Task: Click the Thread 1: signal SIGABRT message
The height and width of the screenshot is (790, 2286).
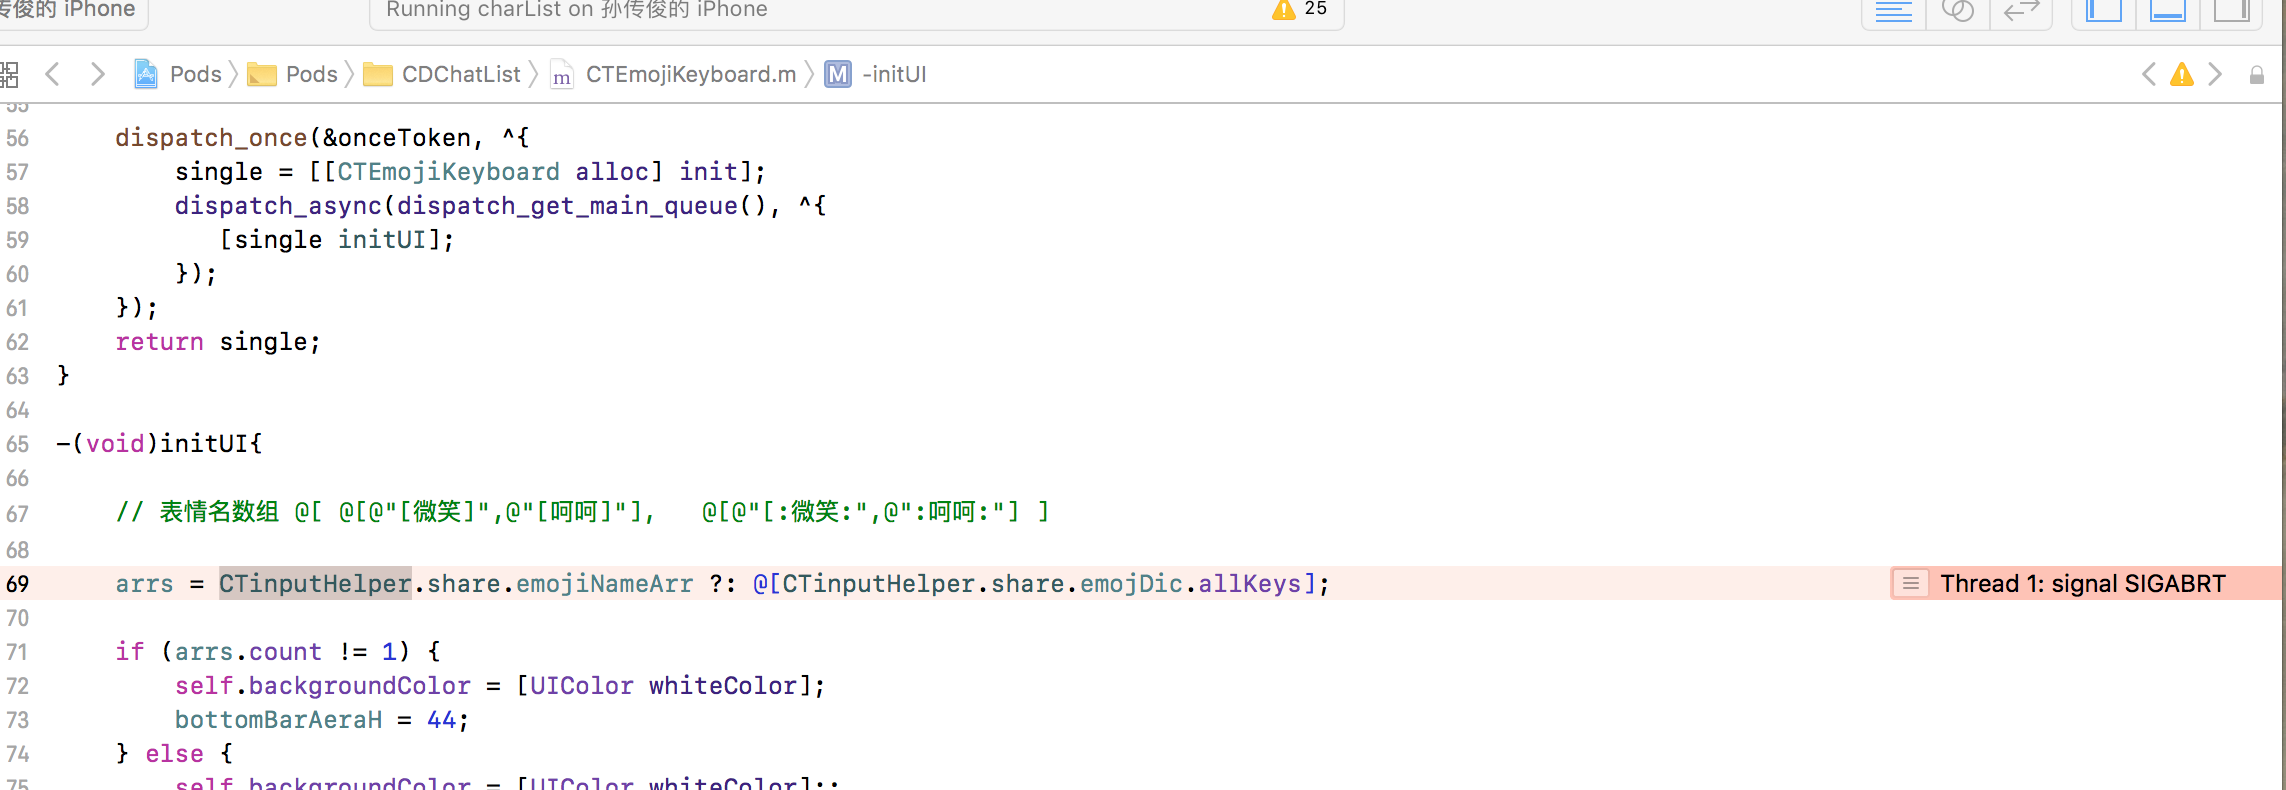Action: (x=2083, y=583)
